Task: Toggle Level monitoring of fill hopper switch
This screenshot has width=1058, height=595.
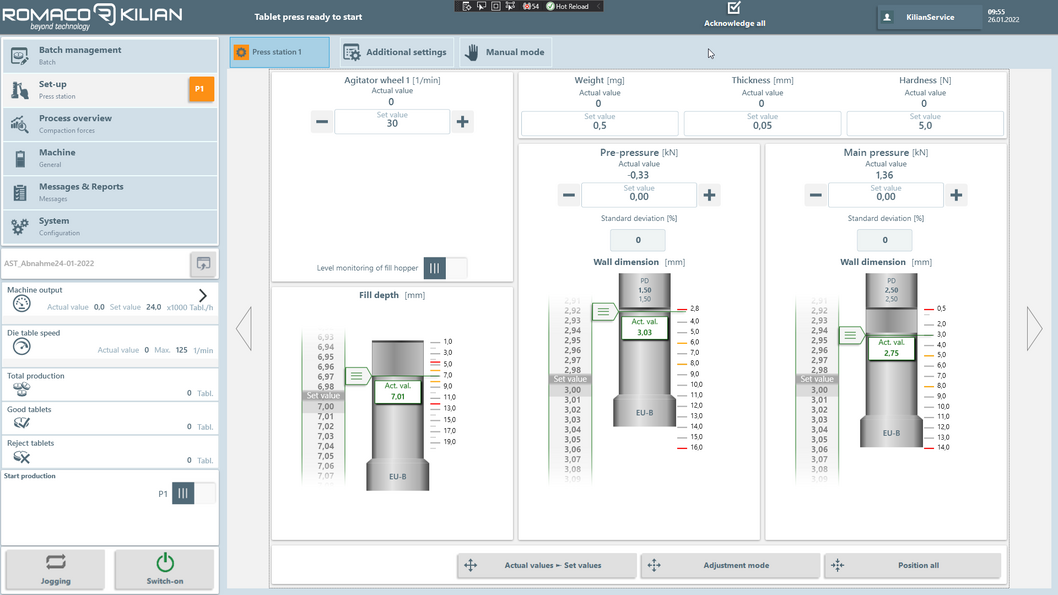Action: tap(445, 268)
